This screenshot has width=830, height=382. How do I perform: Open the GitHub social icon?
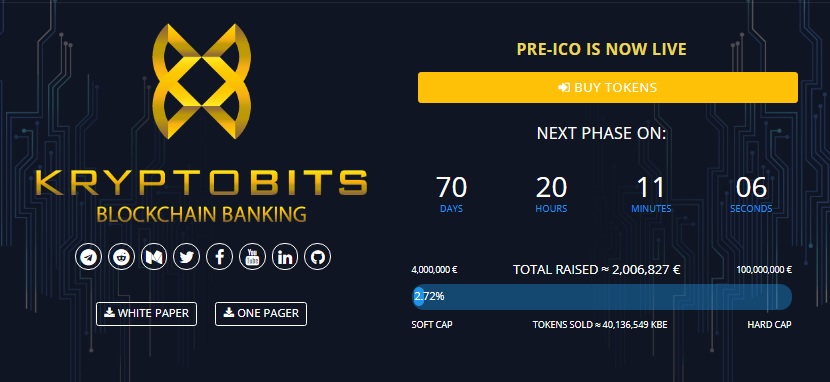318,257
